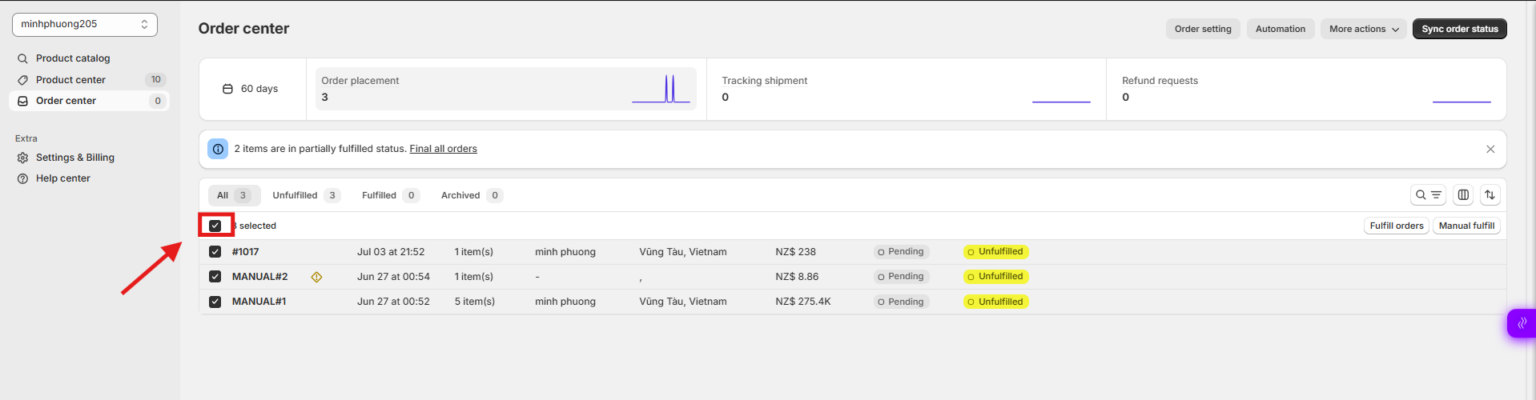Expand the More actions dropdown
1536x400 pixels.
pos(1363,29)
